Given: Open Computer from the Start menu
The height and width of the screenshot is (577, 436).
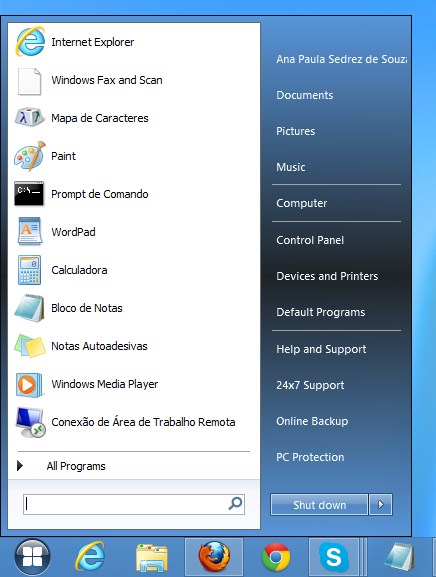Looking at the screenshot, I should coord(302,203).
